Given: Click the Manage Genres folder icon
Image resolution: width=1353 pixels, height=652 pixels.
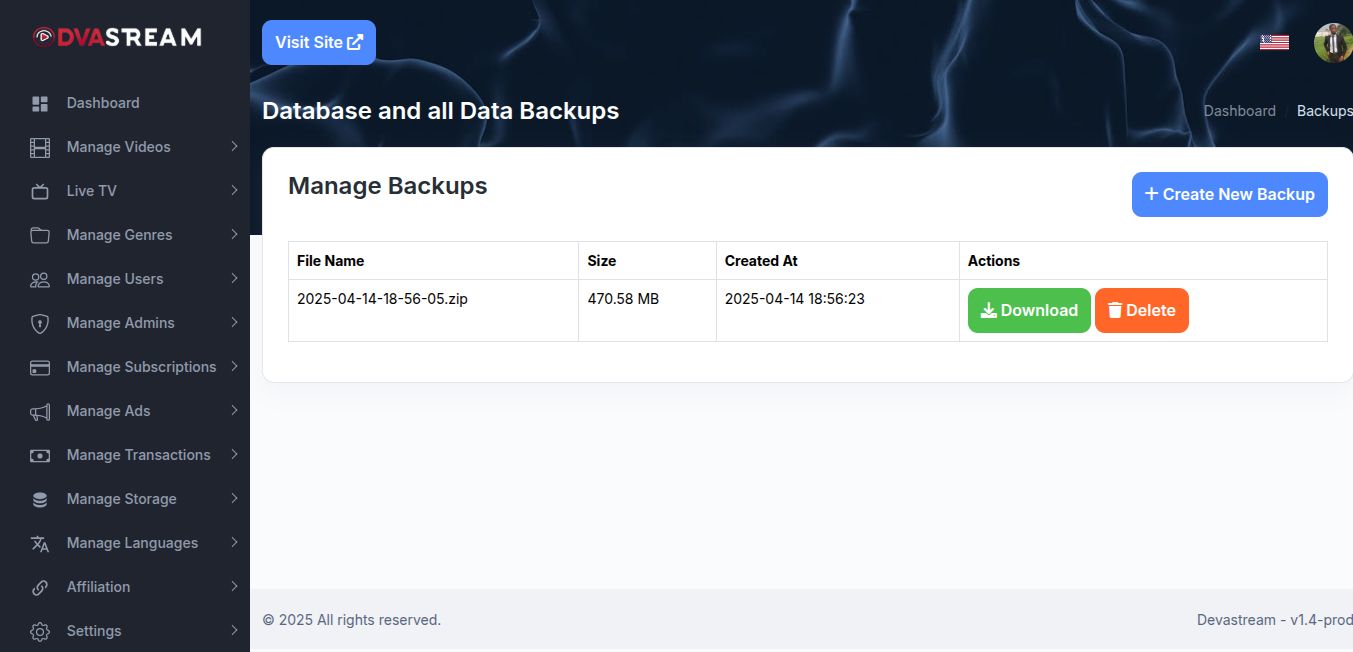Looking at the screenshot, I should (40, 235).
